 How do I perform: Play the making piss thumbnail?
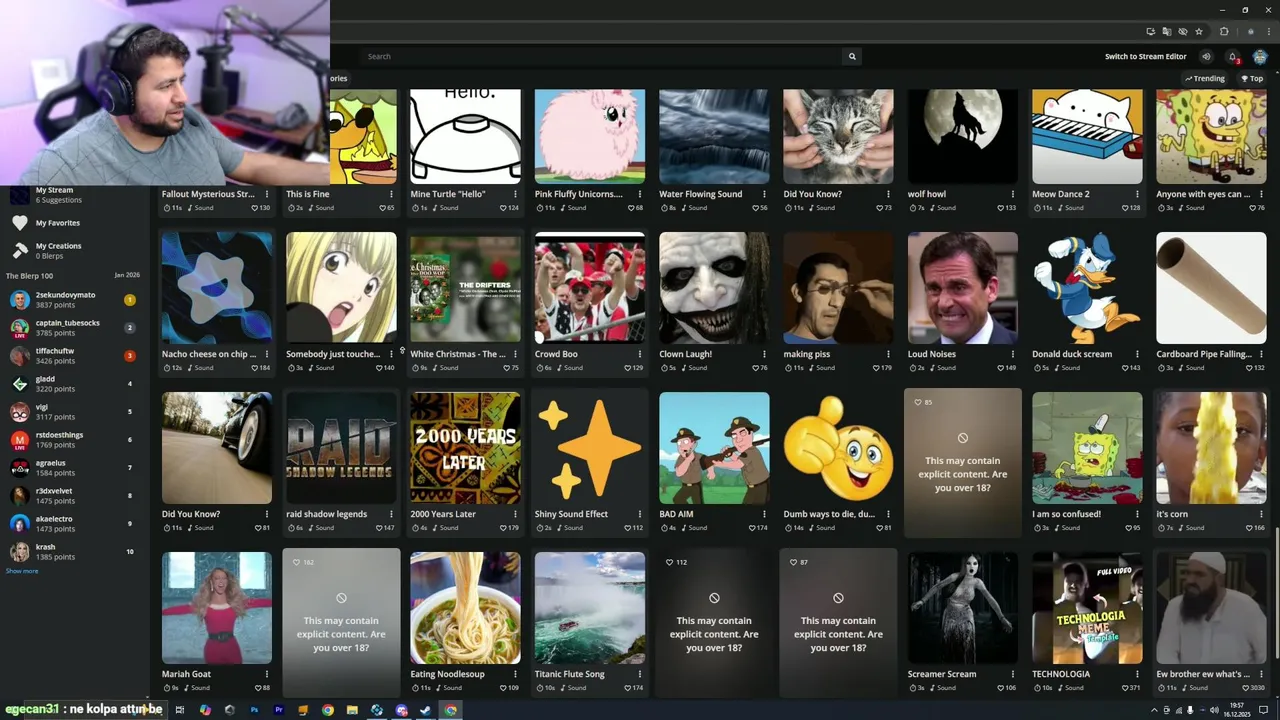pyautogui.click(x=838, y=288)
